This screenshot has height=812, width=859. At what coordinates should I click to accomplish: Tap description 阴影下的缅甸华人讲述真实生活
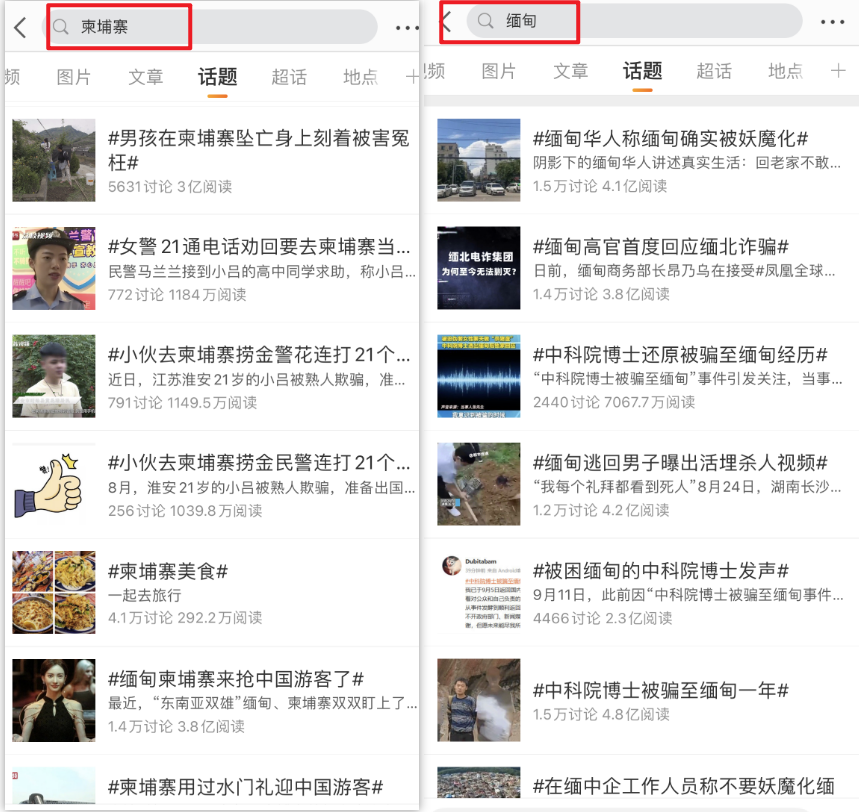686,163
